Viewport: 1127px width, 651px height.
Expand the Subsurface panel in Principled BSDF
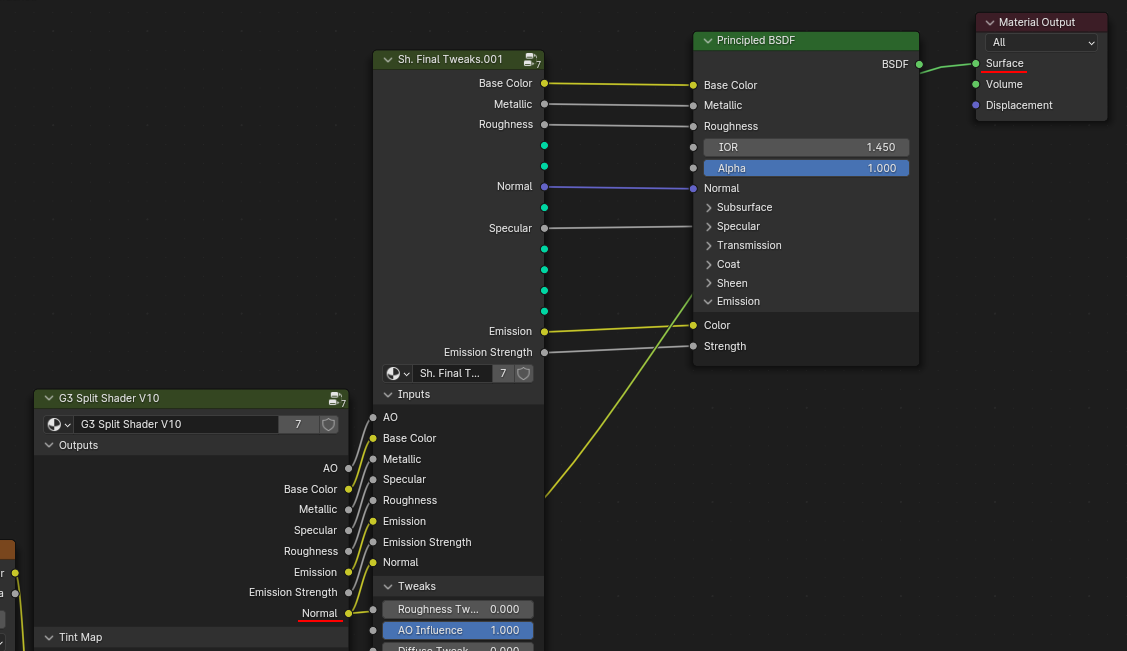click(708, 207)
